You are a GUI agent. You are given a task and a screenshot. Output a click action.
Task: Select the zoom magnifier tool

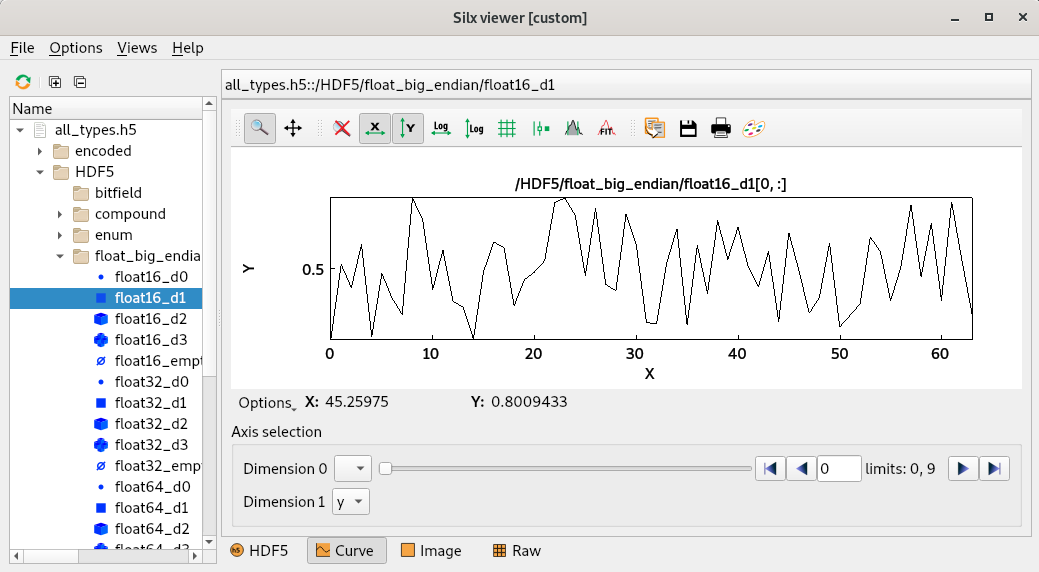pyautogui.click(x=260, y=128)
